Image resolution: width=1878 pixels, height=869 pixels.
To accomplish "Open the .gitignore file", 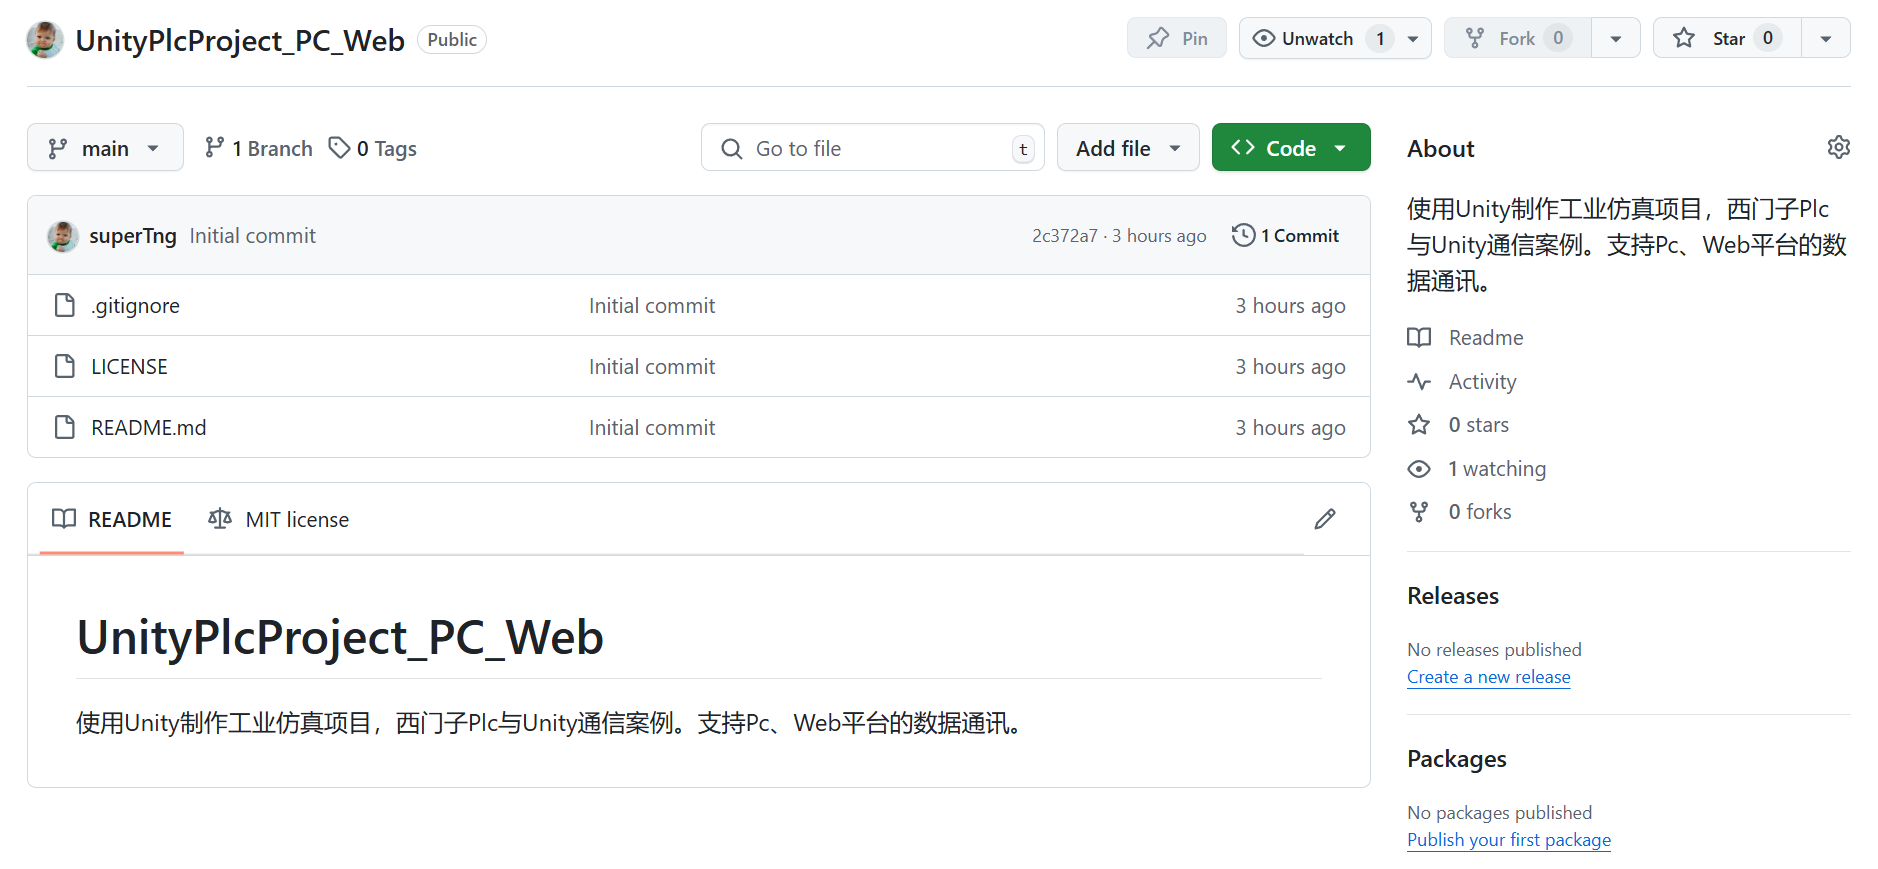I will [136, 306].
